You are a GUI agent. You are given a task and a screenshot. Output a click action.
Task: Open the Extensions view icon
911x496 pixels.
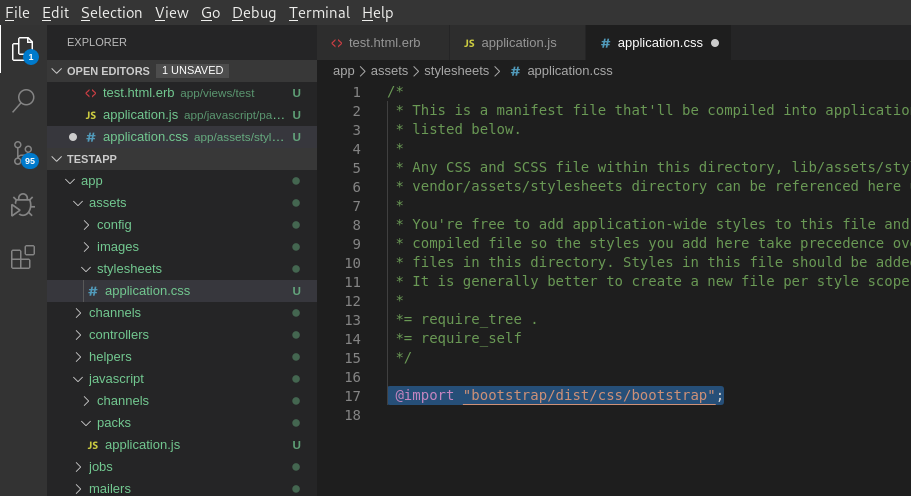(22, 258)
